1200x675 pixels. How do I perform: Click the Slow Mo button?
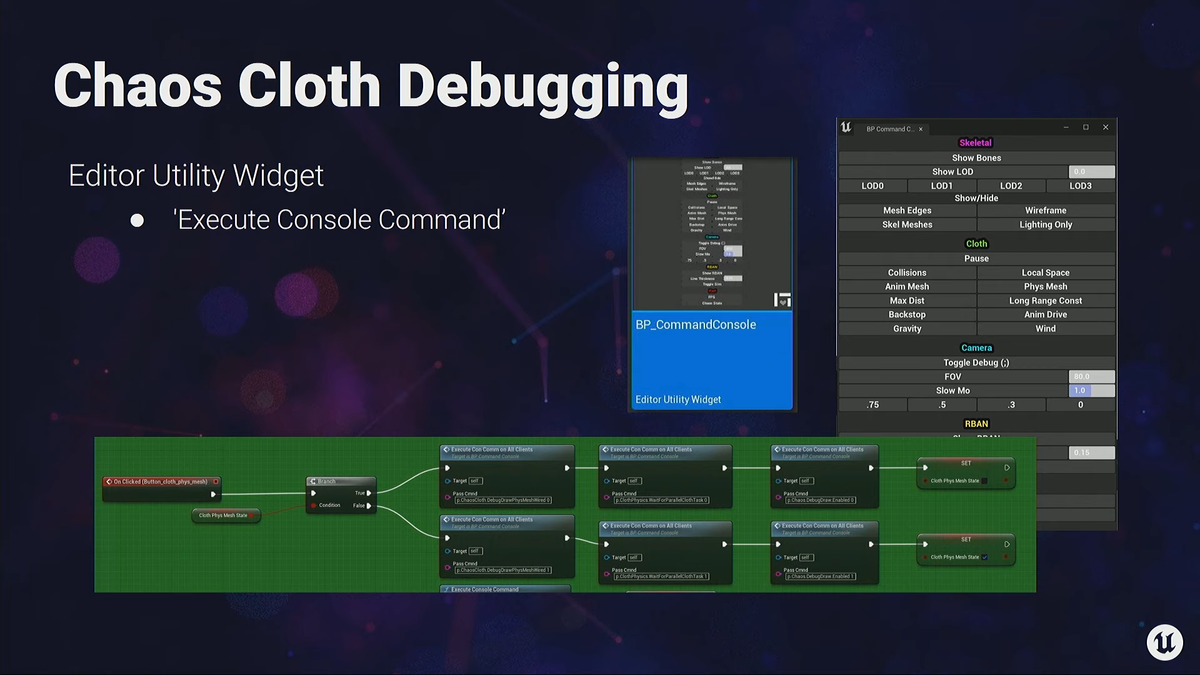[953, 390]
